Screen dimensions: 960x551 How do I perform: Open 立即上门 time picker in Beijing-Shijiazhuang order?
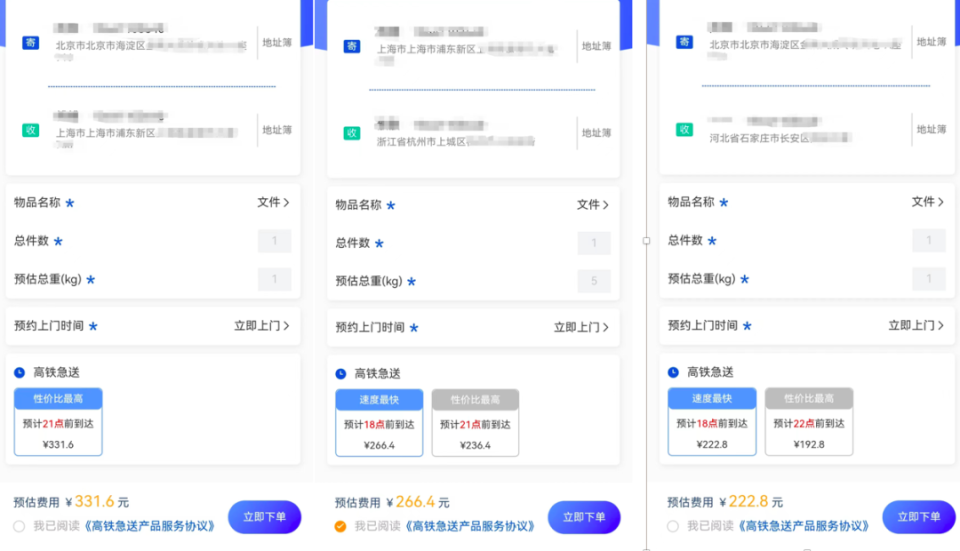pos(916,325)
